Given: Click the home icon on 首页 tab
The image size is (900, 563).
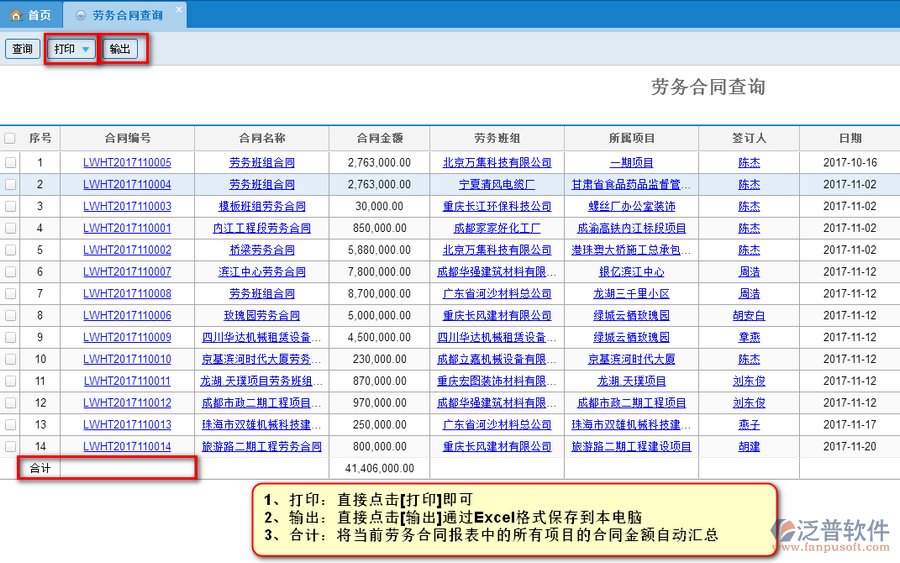Looking at the screenshot, I should pos(16,15).
